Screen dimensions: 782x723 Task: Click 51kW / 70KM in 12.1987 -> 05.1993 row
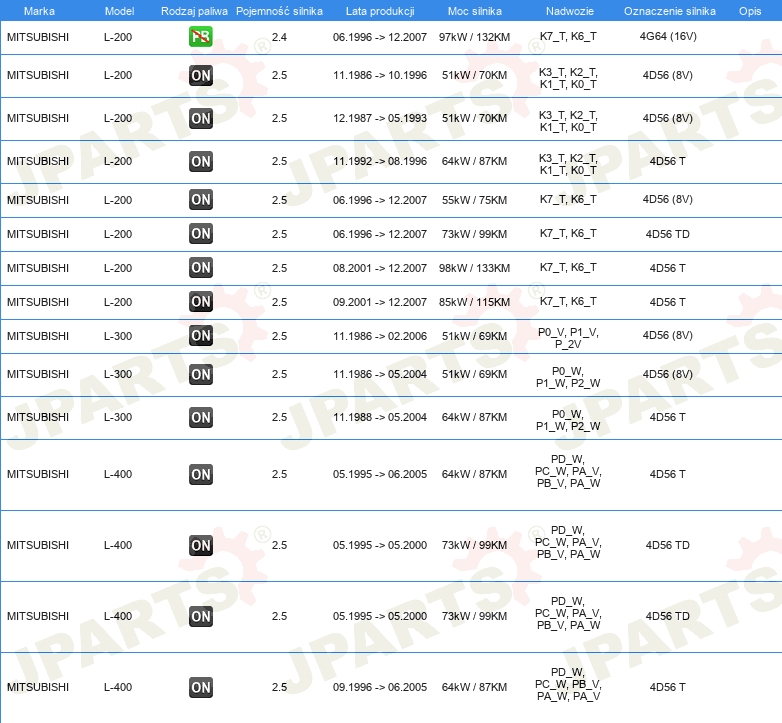click(x=474, y=118)
